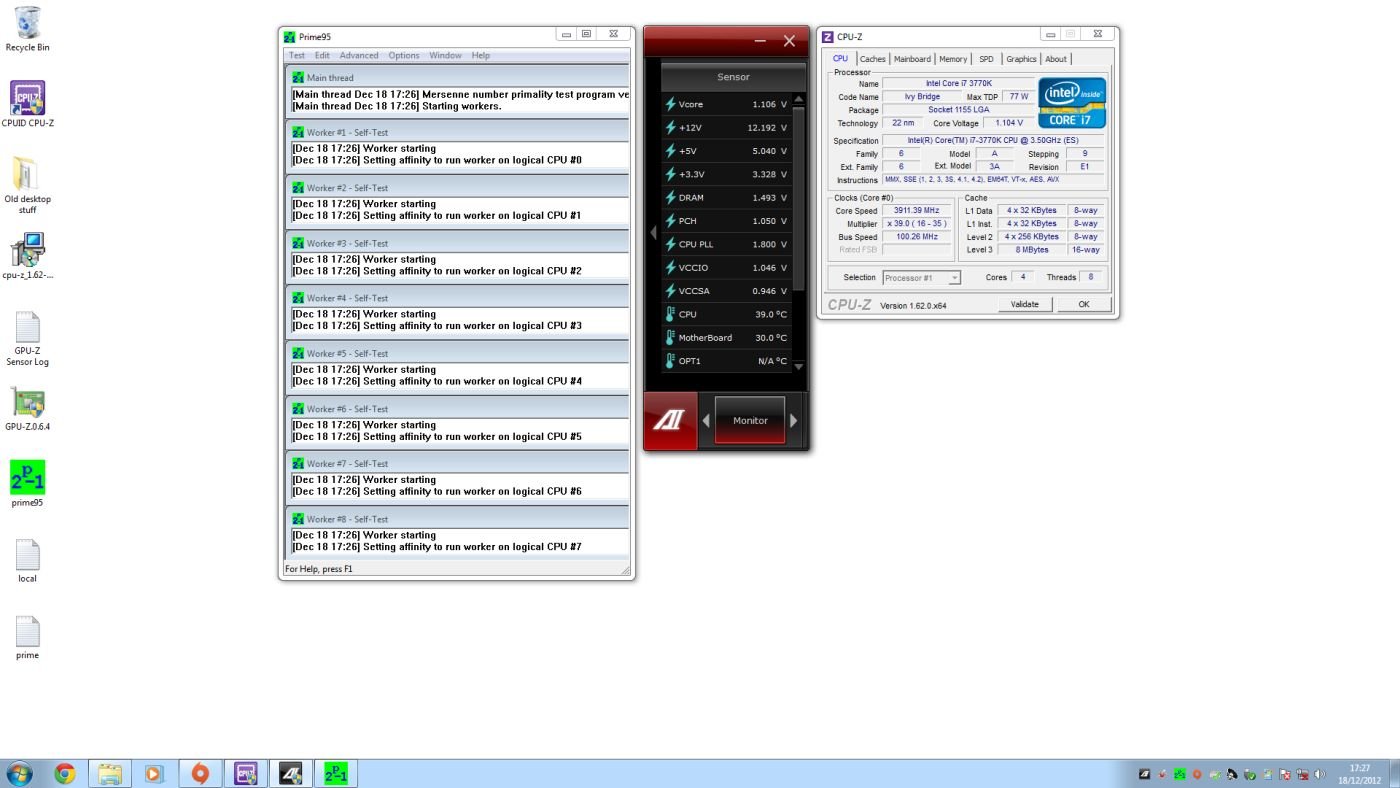Click the taskbar clock showing 17:27
The width and height of the screenshot is (1400, 788).
pyautogui.click(x=1360, y=774)
